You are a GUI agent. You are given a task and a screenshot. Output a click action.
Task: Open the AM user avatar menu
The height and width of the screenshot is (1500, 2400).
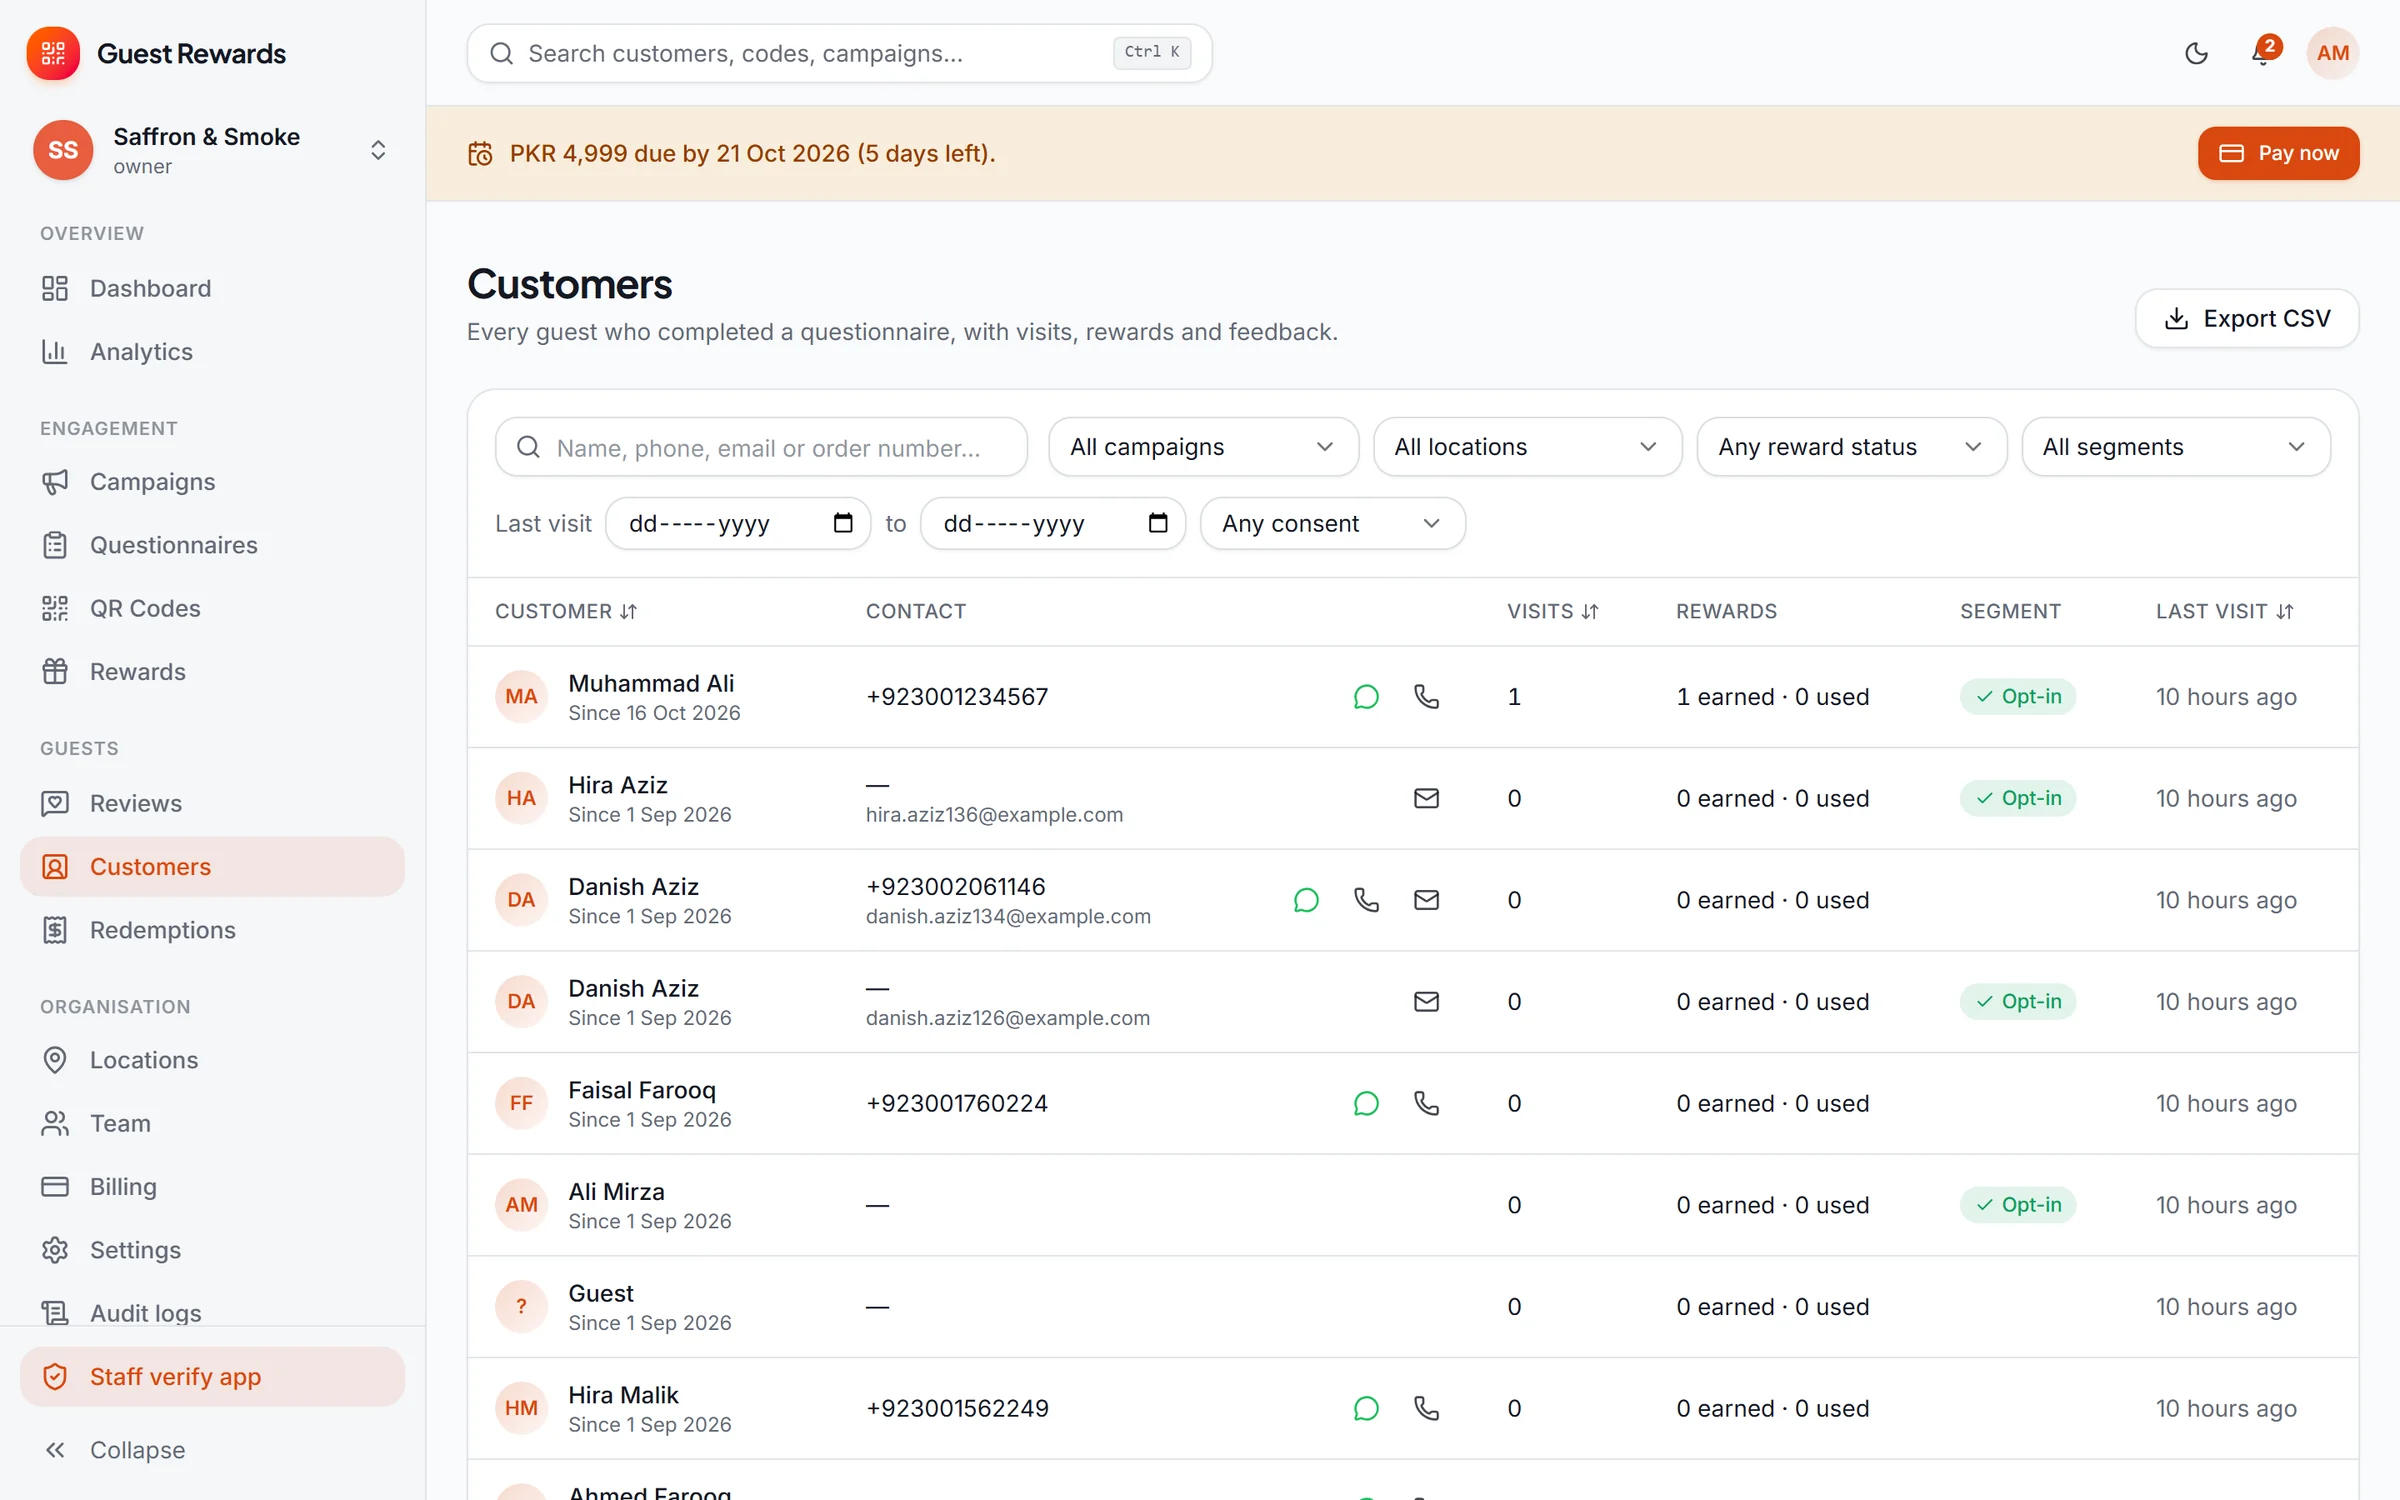coord(2332,53)
